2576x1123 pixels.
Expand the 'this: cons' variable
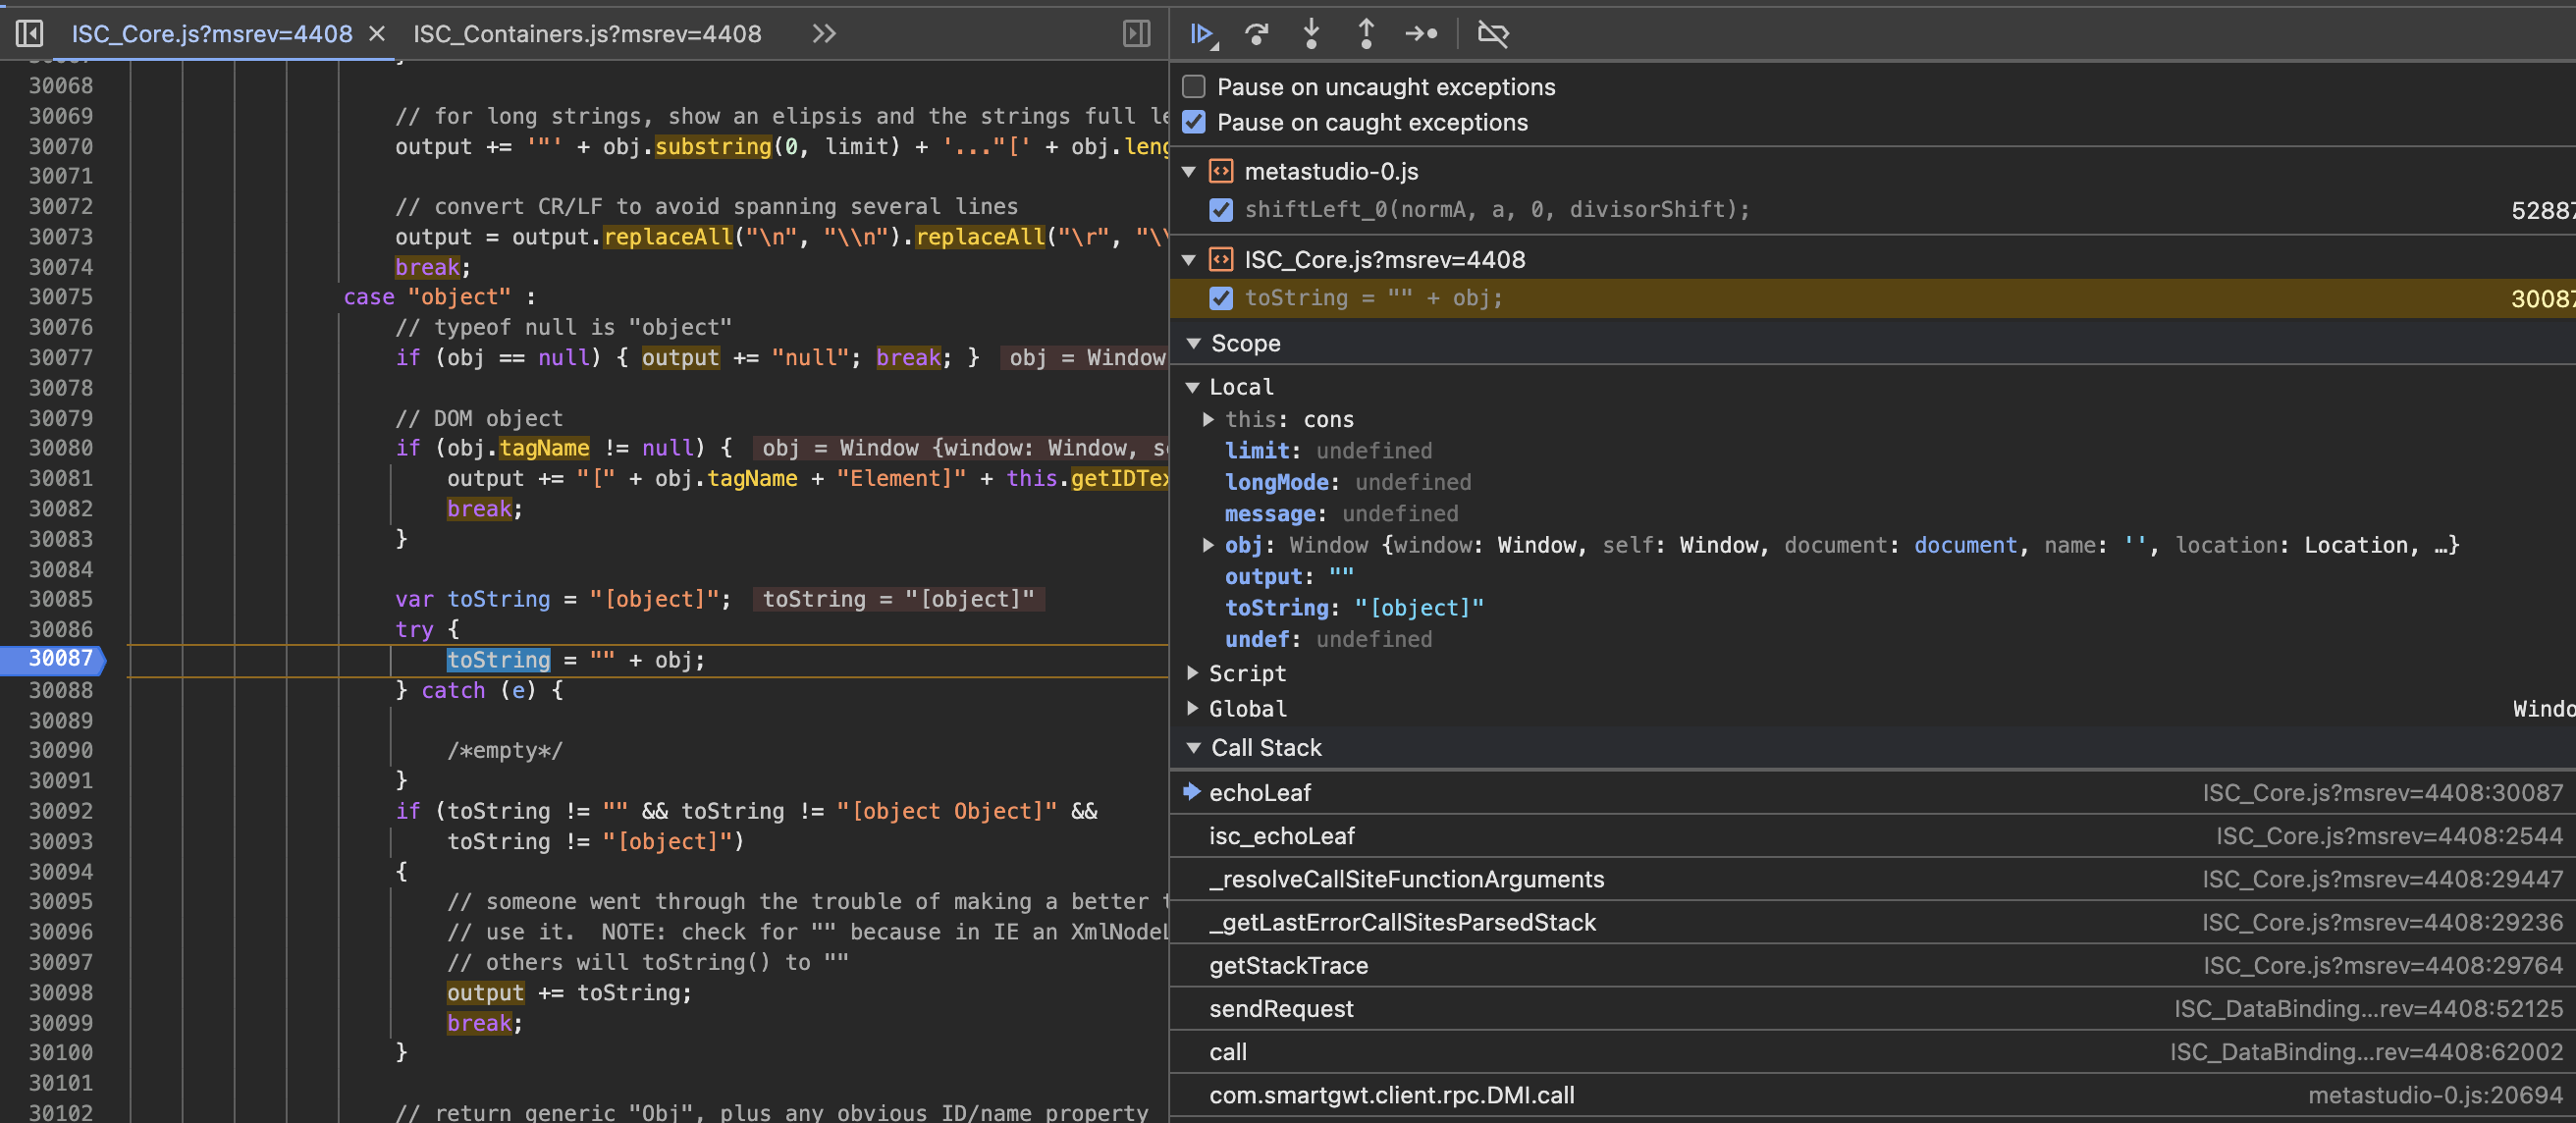coord(1208,419)
